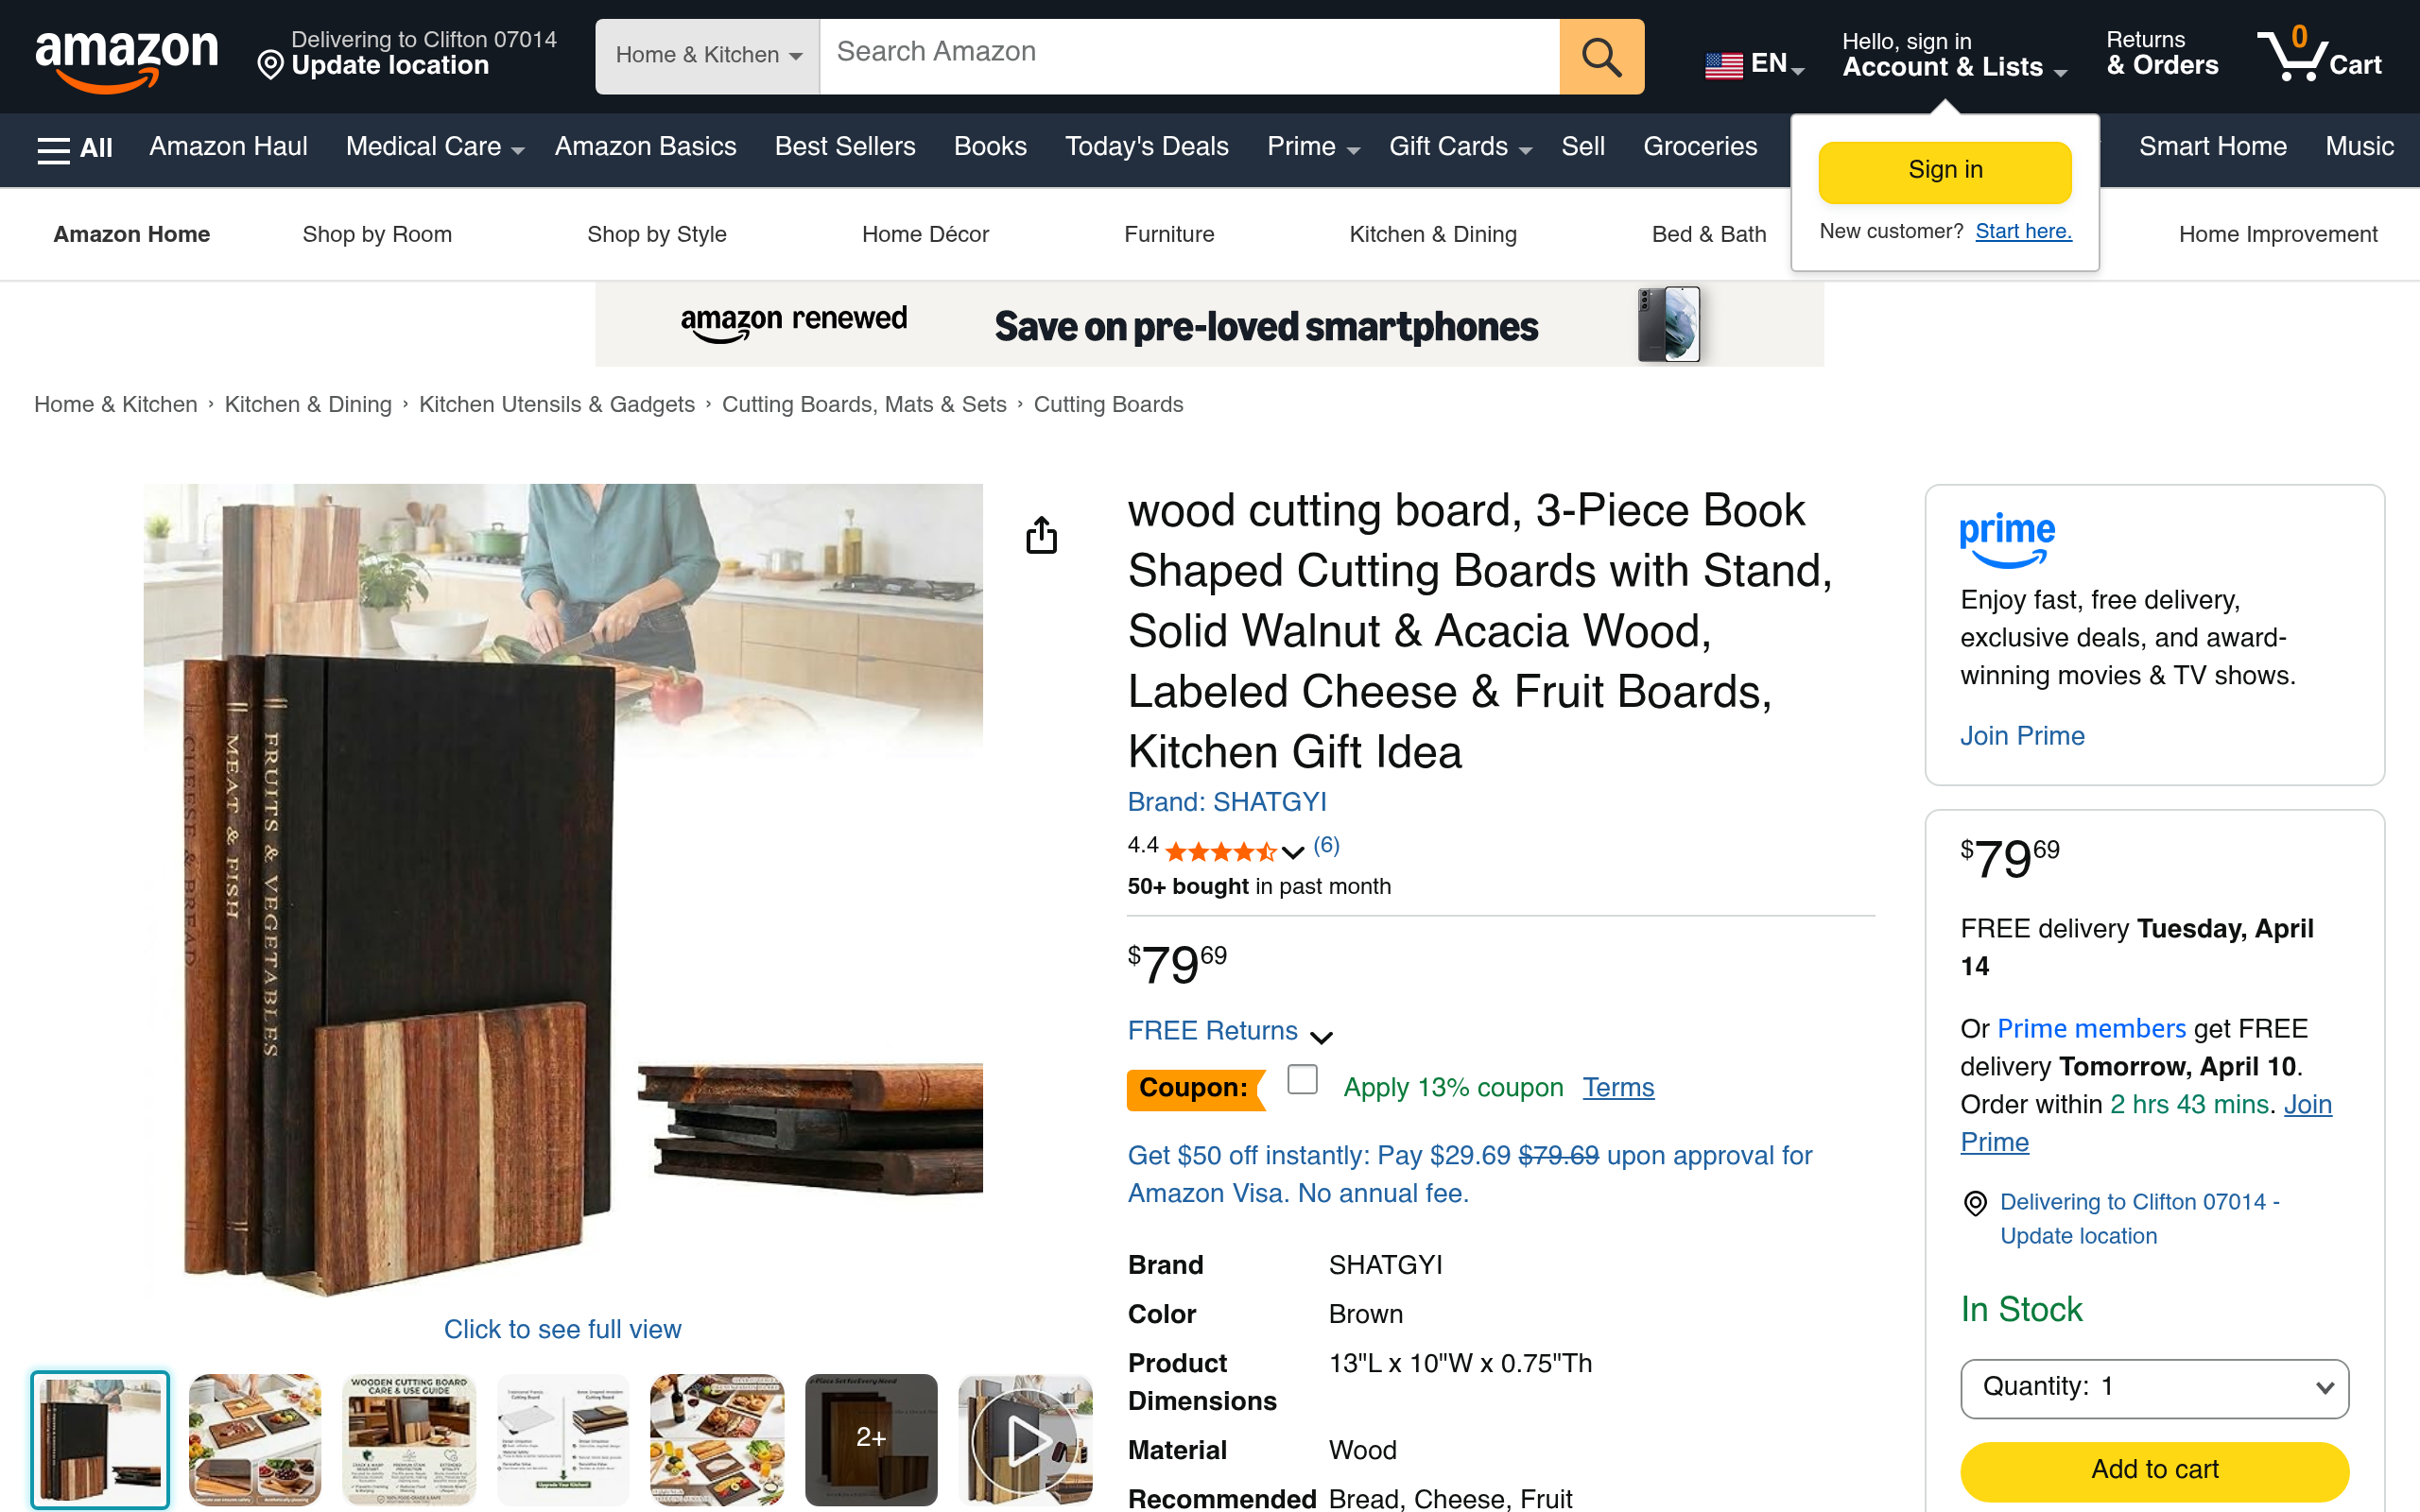Viewport: 2420px width, 1512px height.
Task: Open the Join Prime link in prime box
Action: (x=2022, y=736)
